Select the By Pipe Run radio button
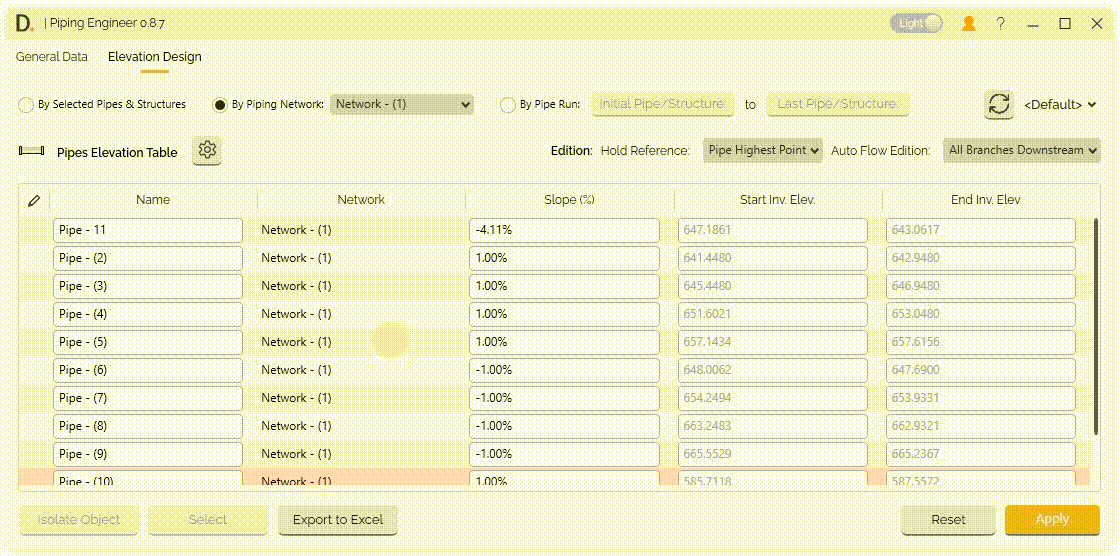The image size is (1120, 556). [508, 105]
